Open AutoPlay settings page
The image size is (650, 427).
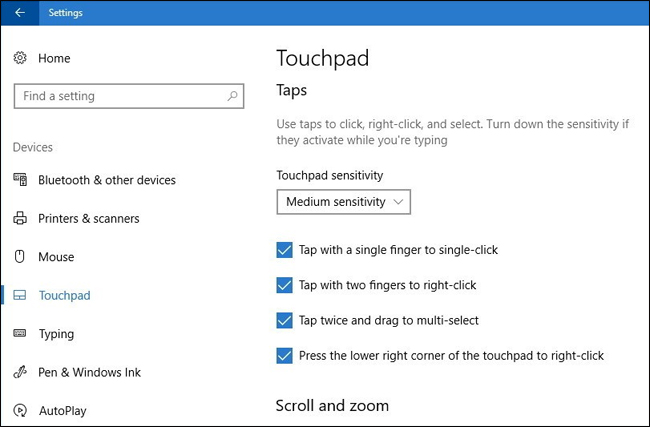point(63,411)
